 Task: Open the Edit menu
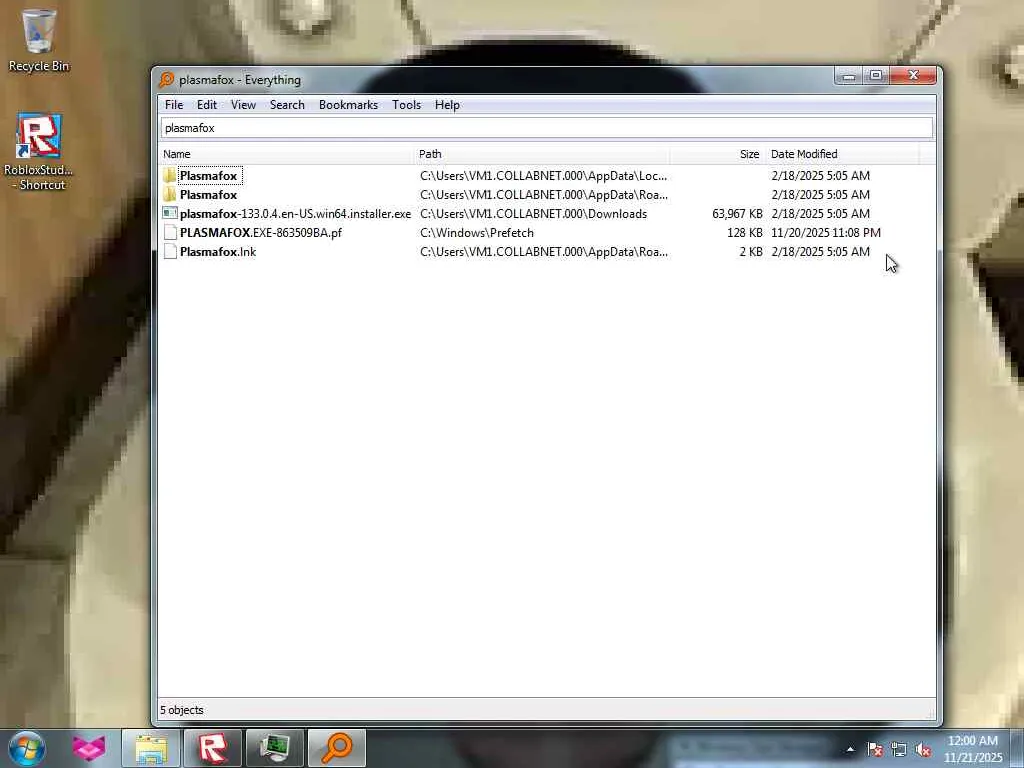pyautogui.click(x=206, y=104)
